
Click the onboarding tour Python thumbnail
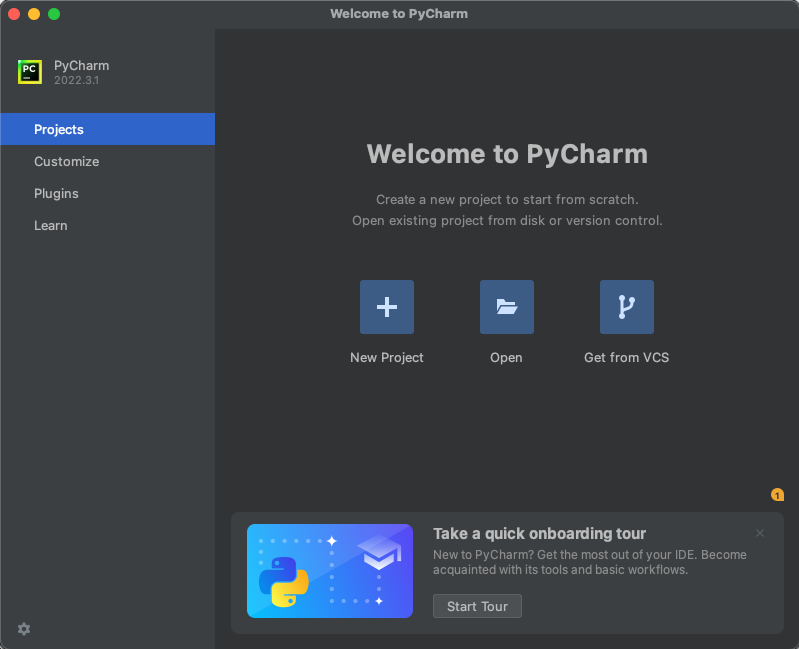330,571
